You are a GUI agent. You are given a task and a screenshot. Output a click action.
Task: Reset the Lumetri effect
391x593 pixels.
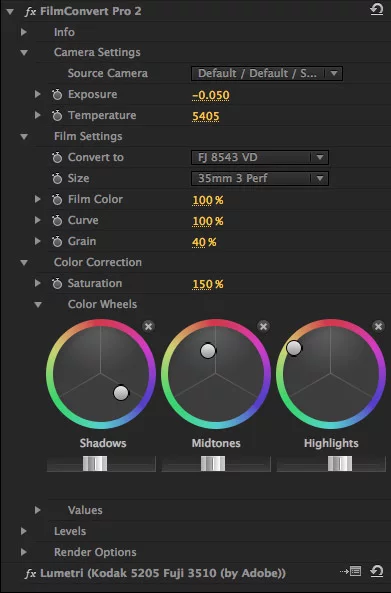point(376,571)
